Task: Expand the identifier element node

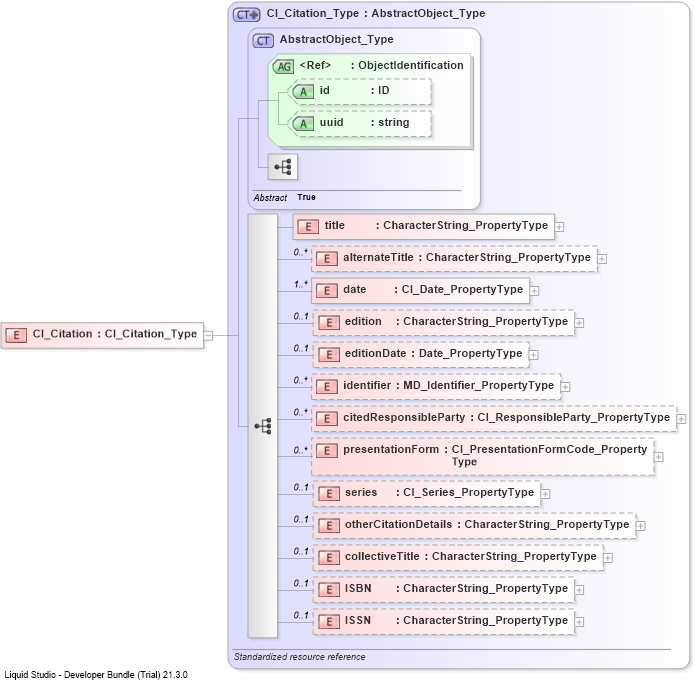Action: coord(565,387)
